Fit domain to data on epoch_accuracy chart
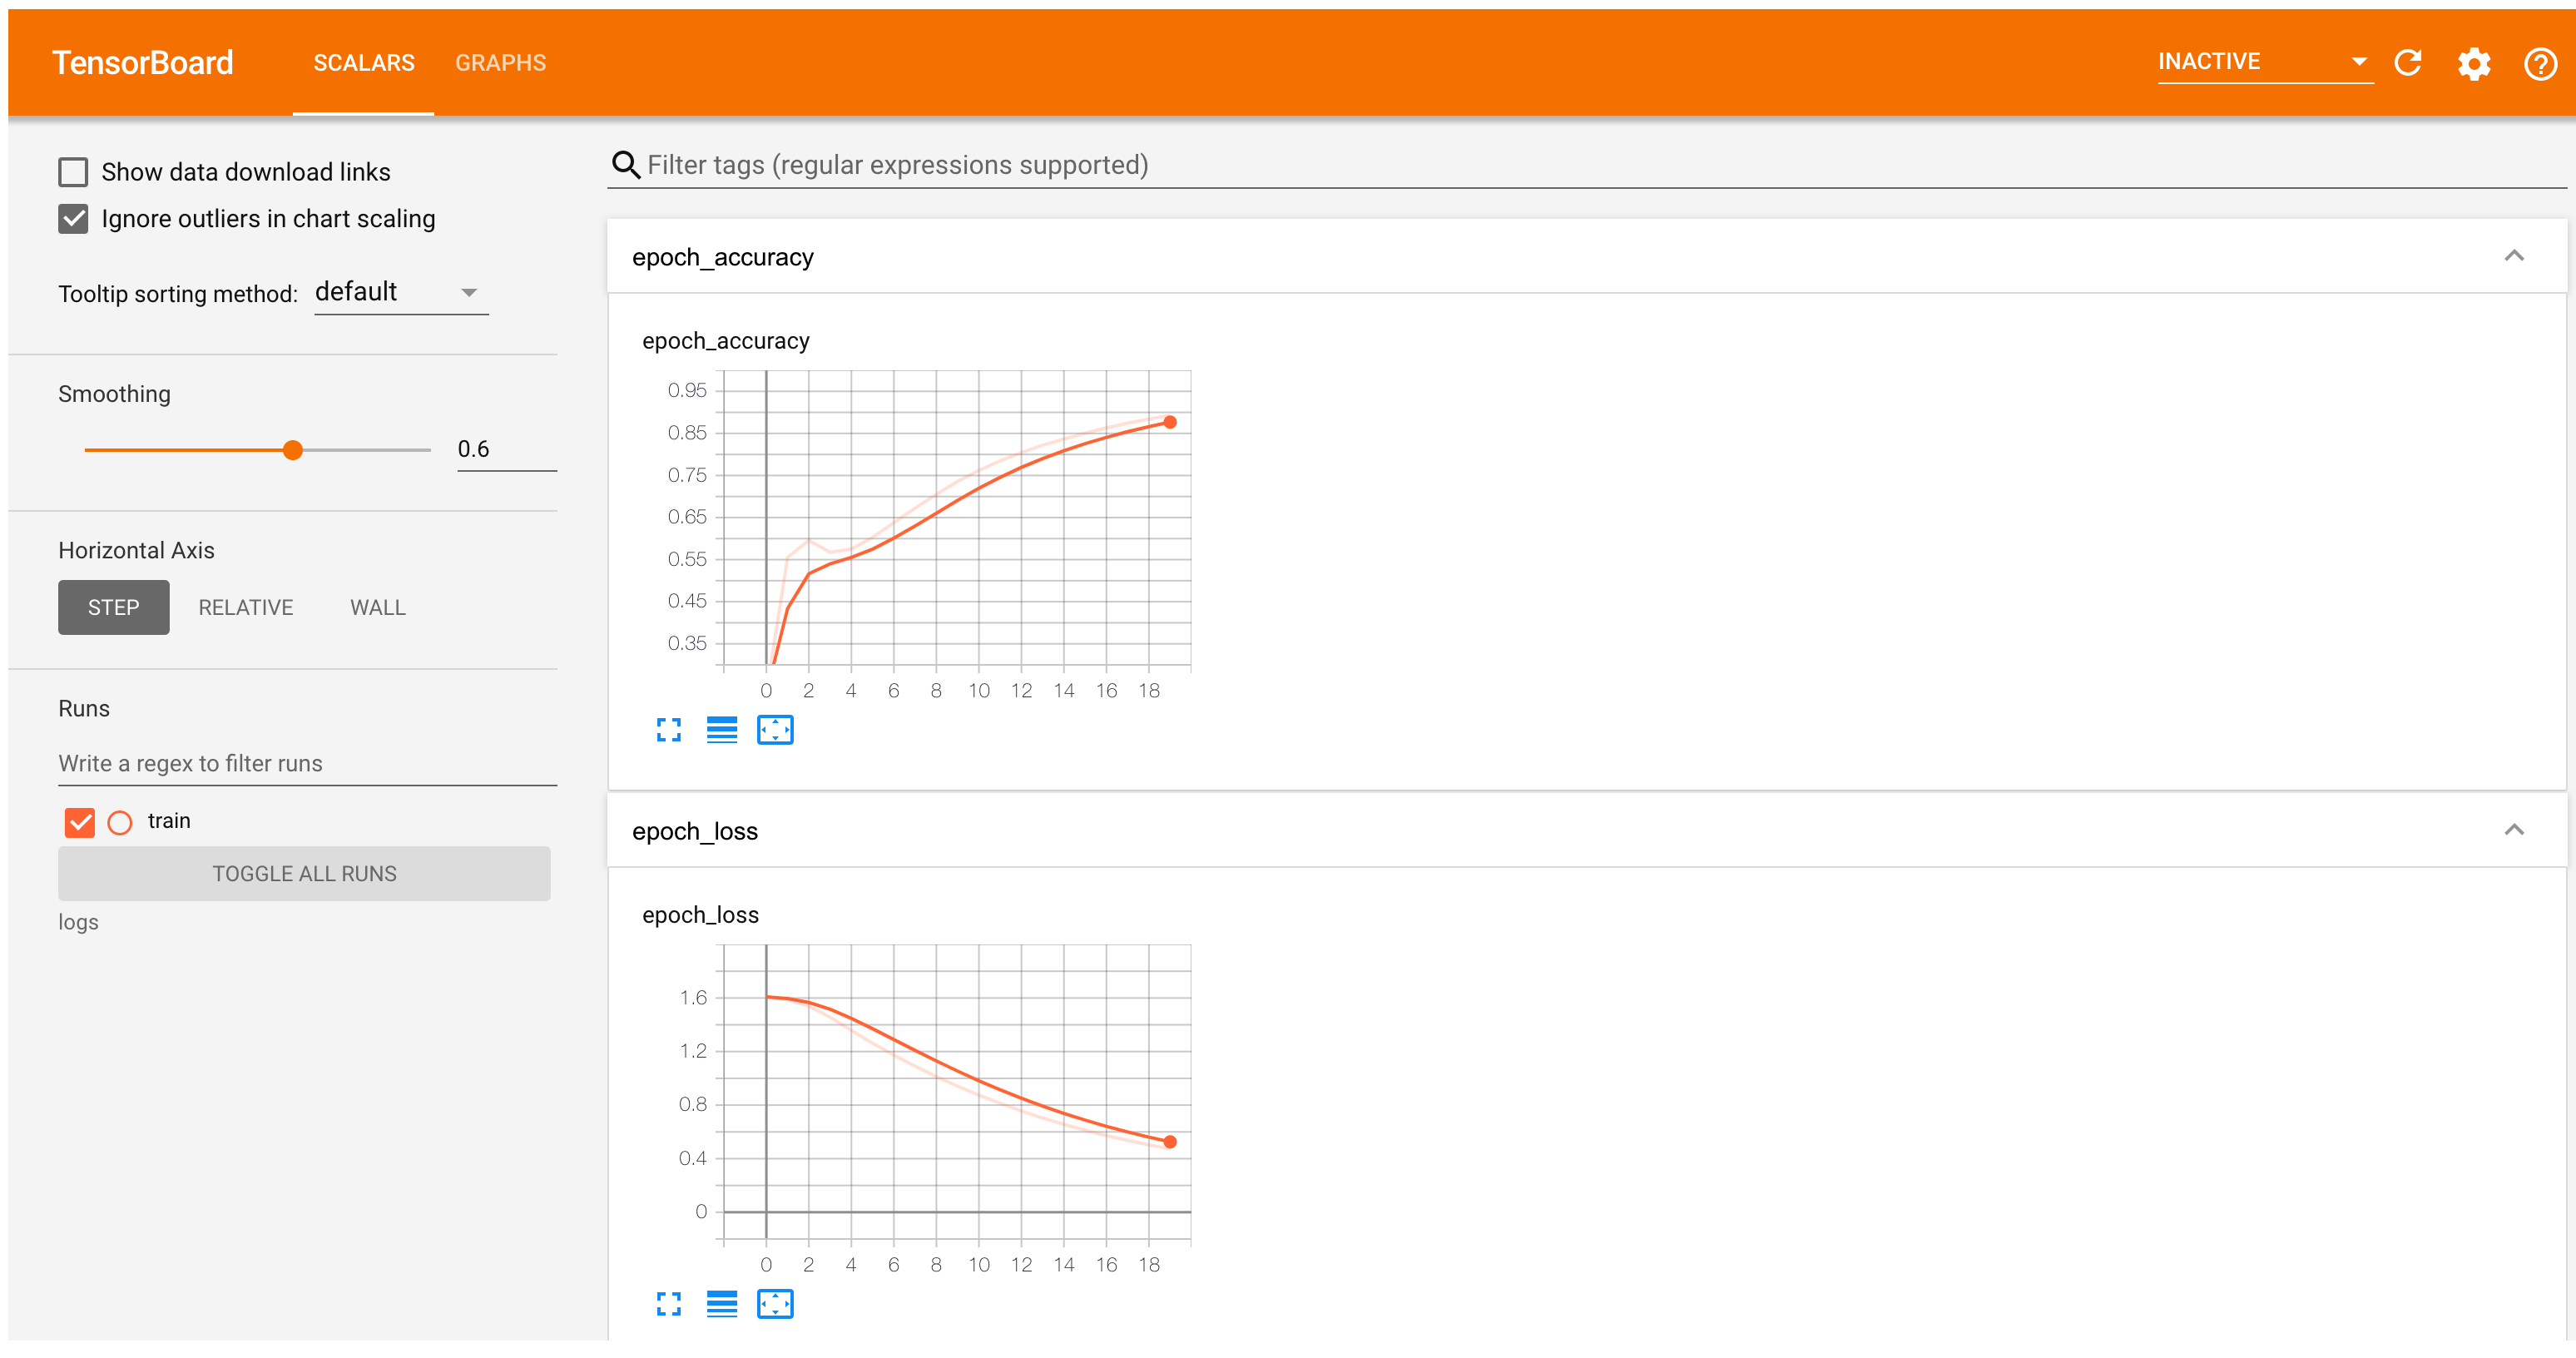Image resolution: width=2576 pixels, height=1358 pixels. (775, 730)
